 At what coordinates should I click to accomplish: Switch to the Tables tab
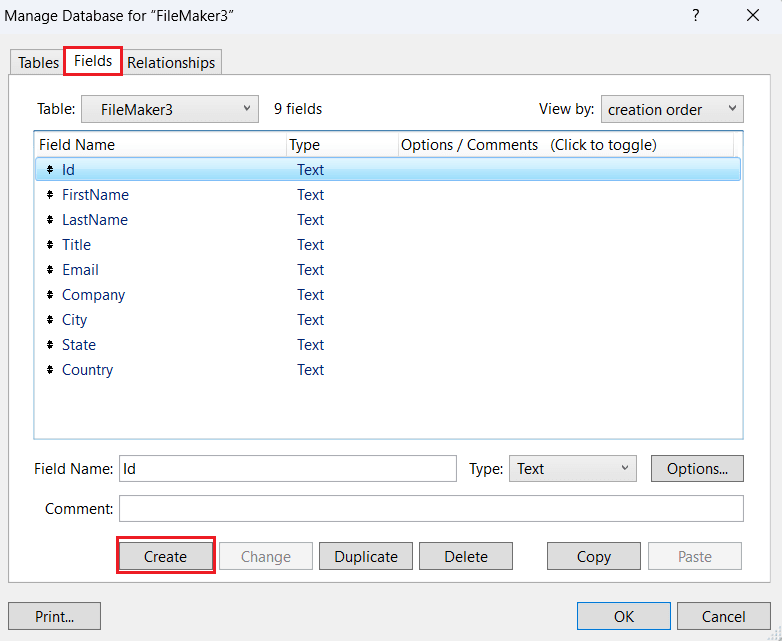[x=38, y=62]
